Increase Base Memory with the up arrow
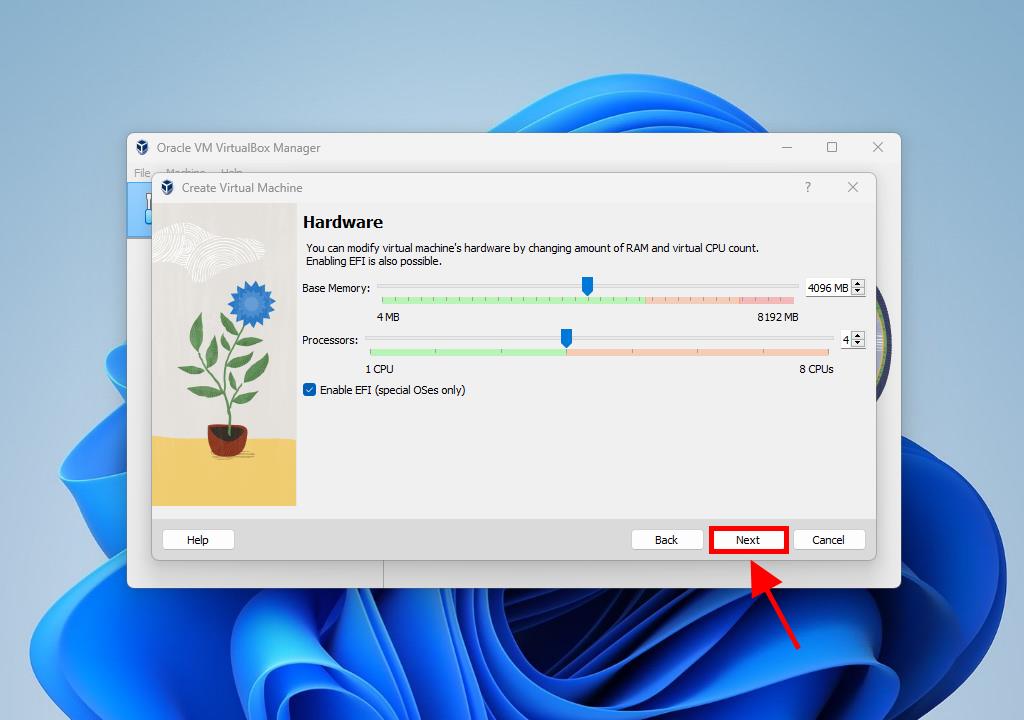 click(x=858, y=284)
